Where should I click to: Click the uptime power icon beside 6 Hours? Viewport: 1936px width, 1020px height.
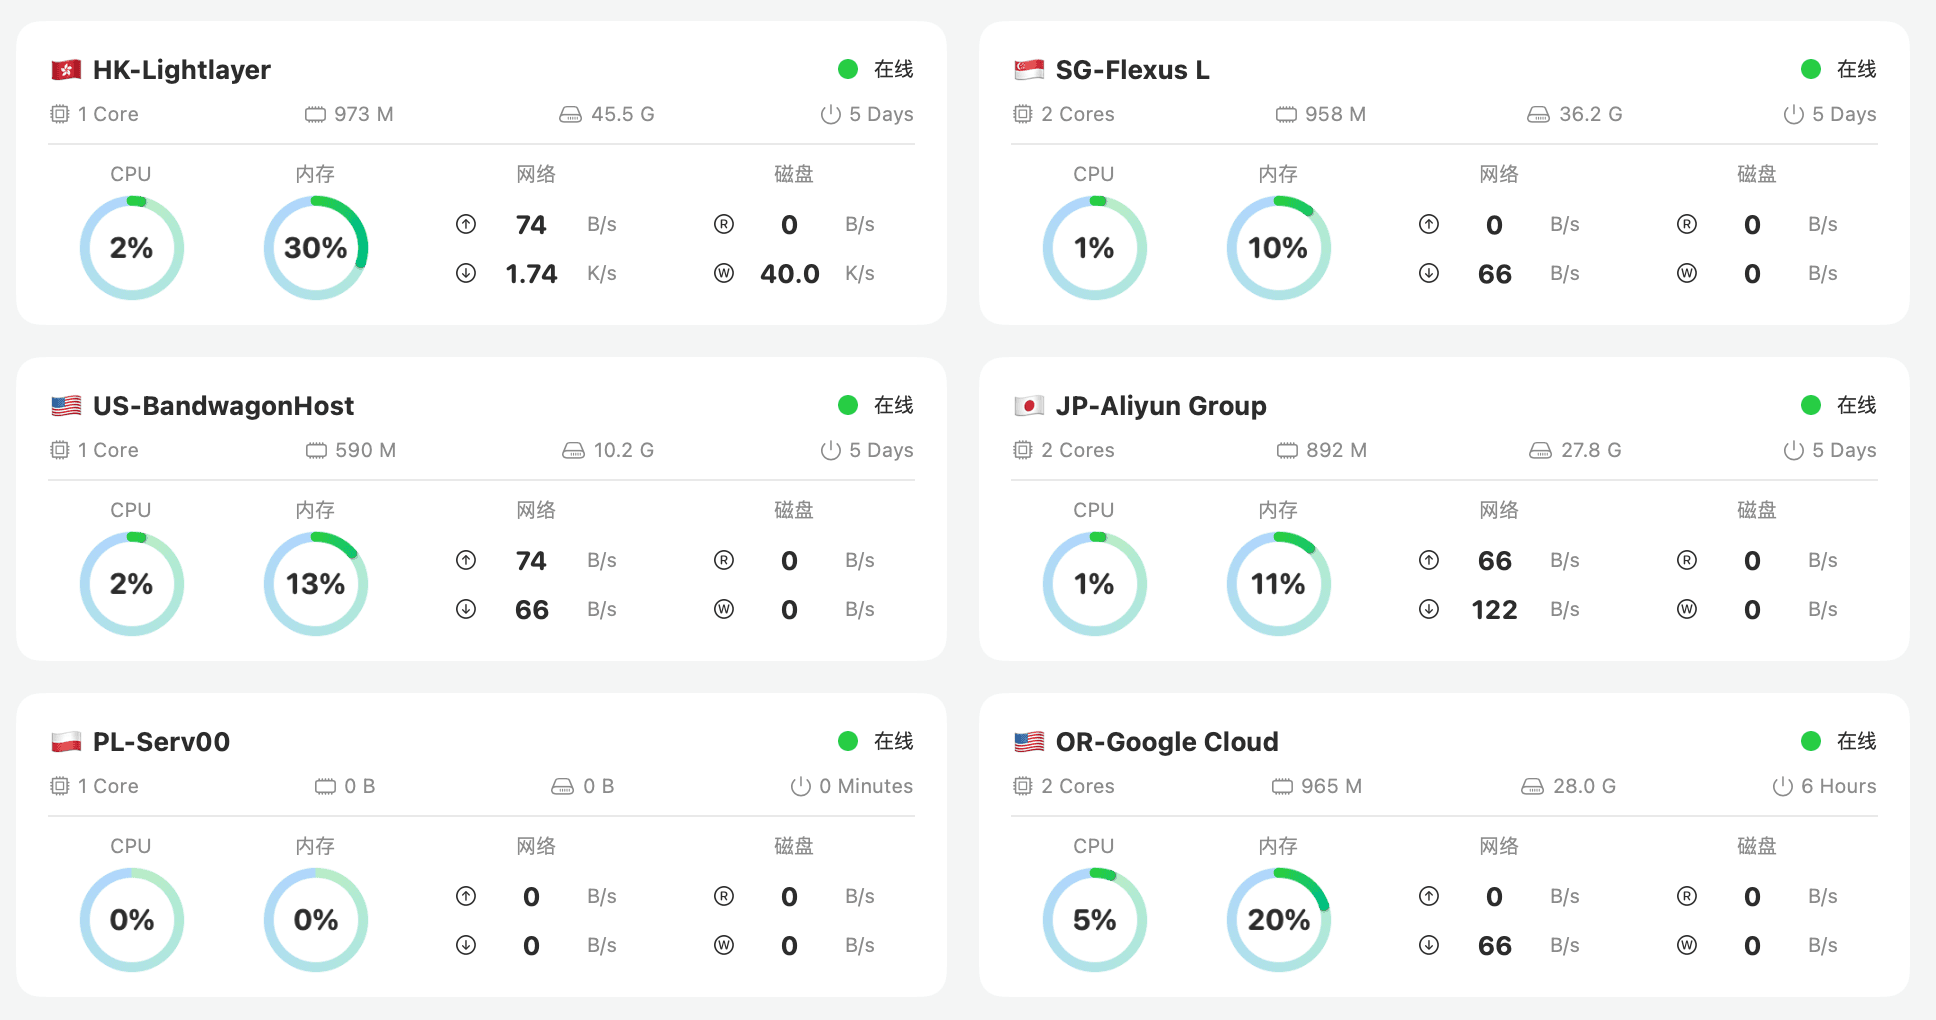click(1782, 787)
